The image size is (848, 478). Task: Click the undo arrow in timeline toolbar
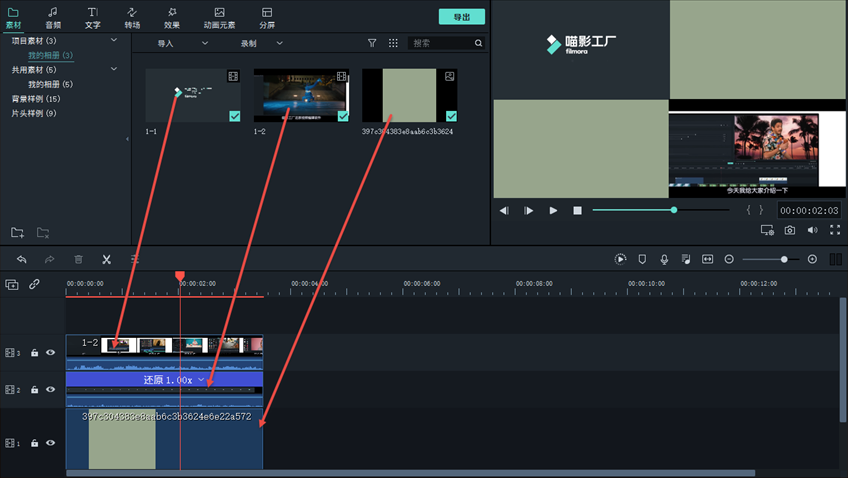click(22, 259)
